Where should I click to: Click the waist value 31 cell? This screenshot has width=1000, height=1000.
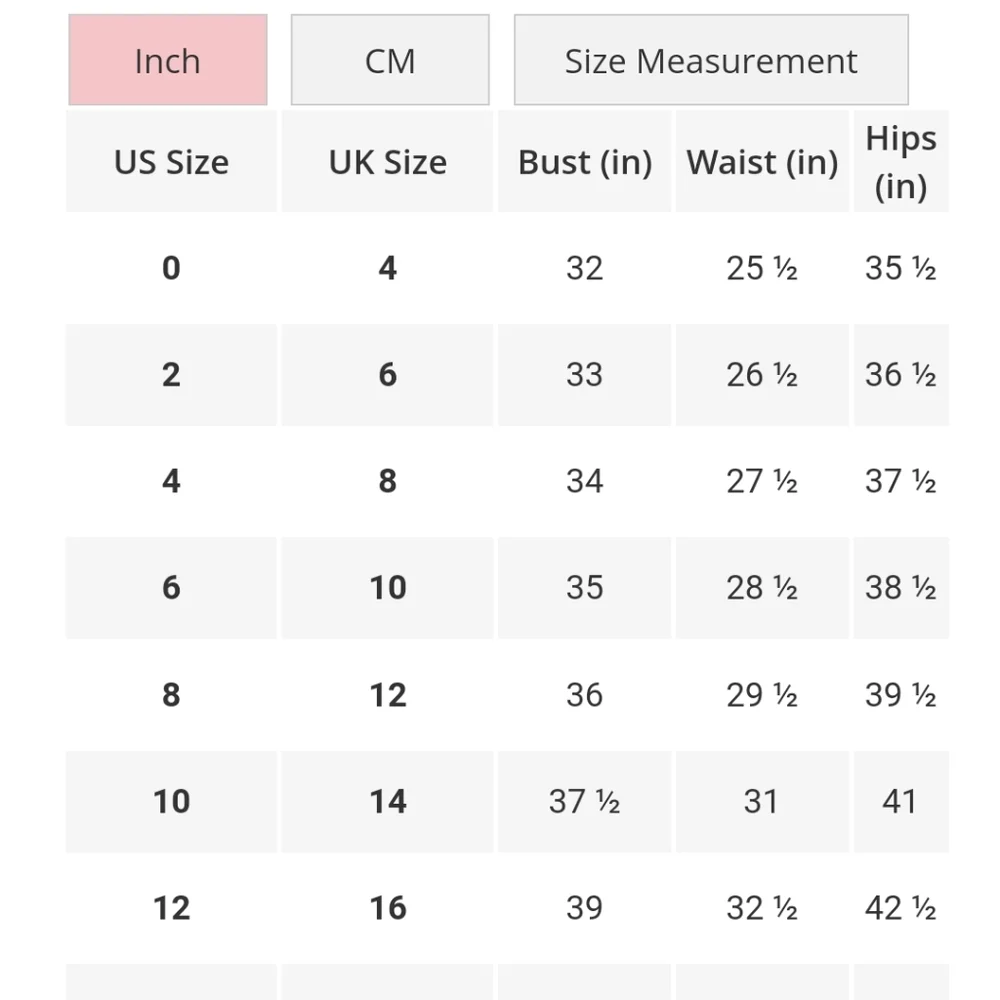[762, 801]
